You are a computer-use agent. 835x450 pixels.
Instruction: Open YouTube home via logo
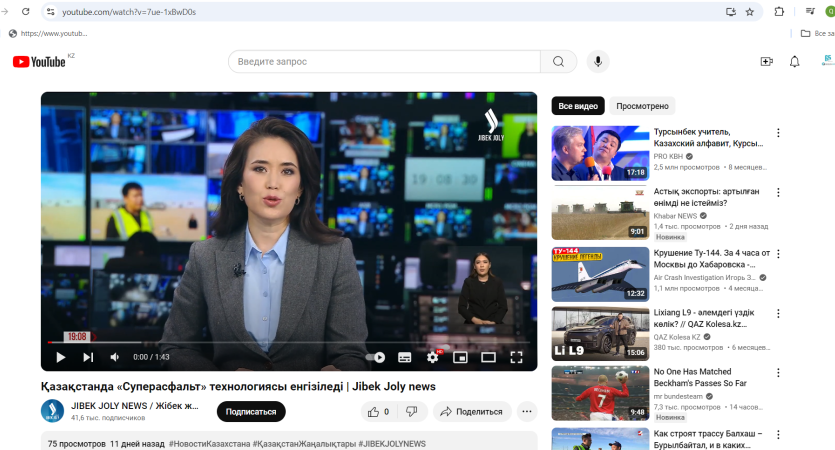39,62
